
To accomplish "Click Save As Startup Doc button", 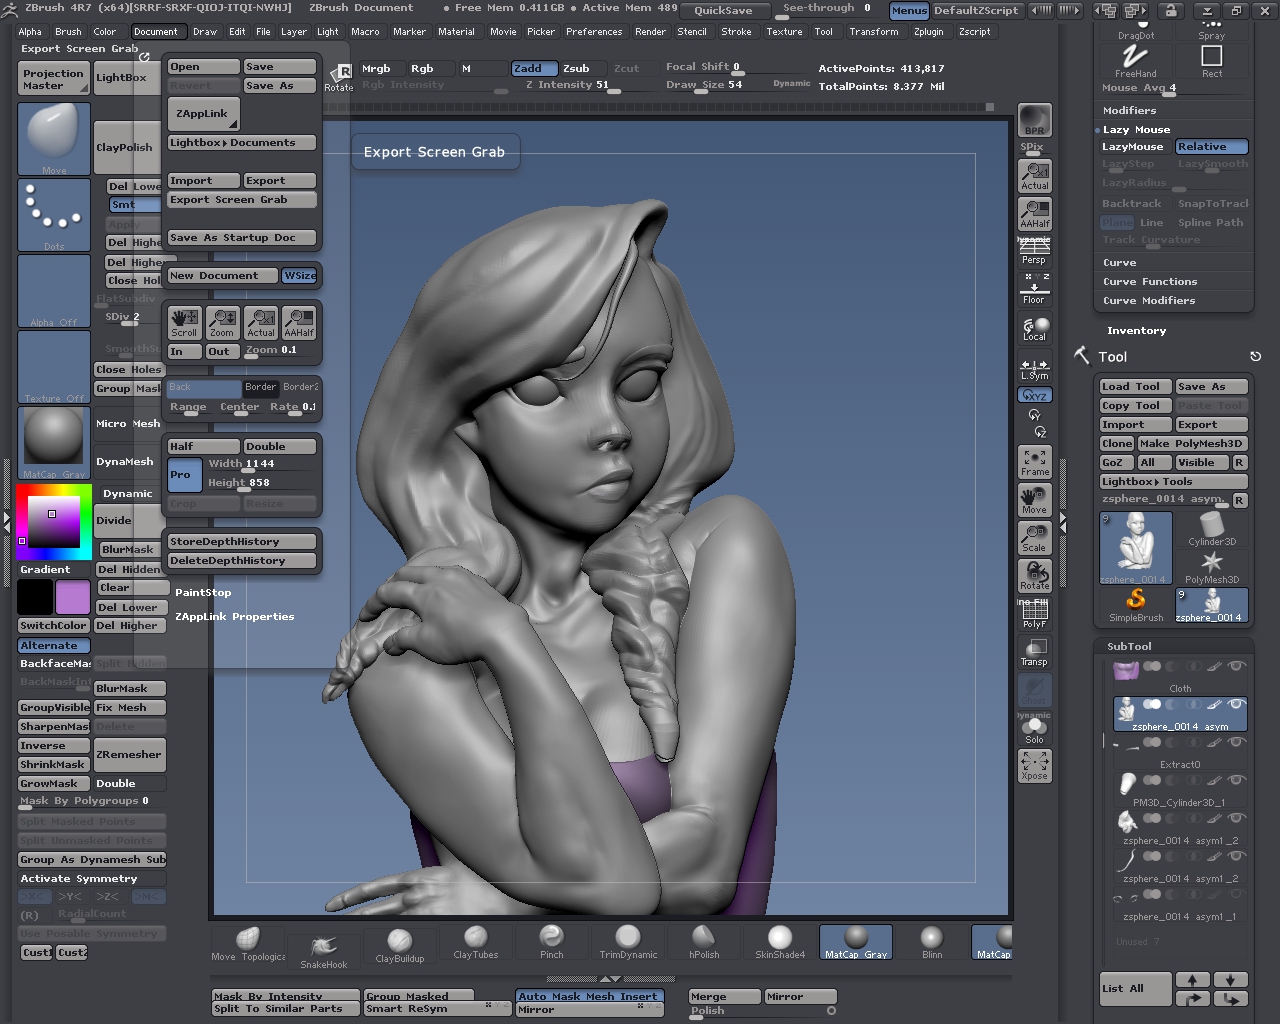I will pyautogui.click(x=241, y=238).
